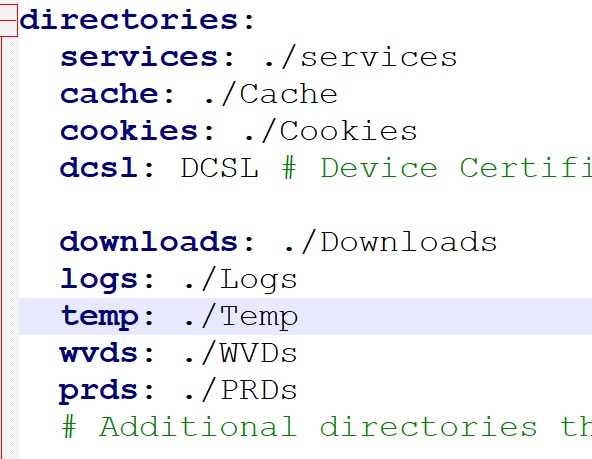The width and height of the screenshot is (592, 459).
Task: Click the 'Additional directories' comment line
Action: click(327, 427)
